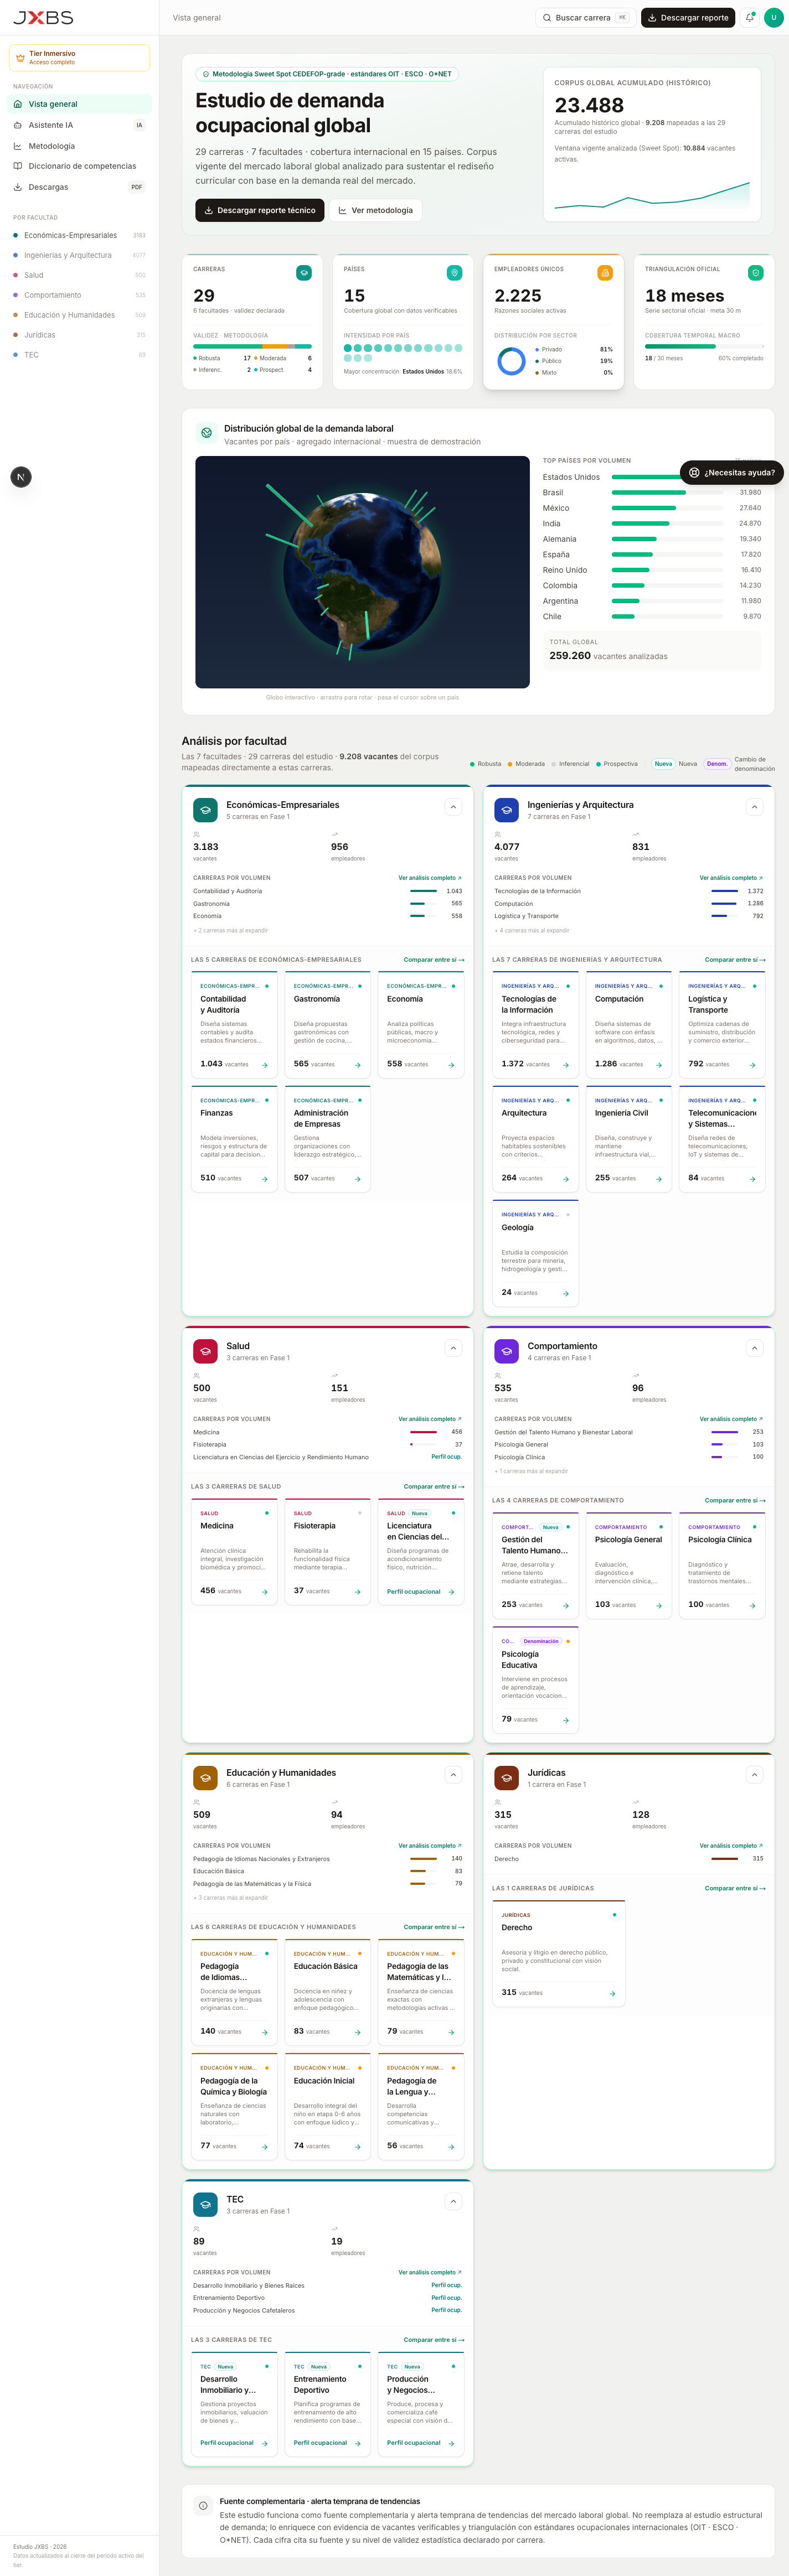
Task: Click the cobertura temporal progress bar
Action: 704,347
